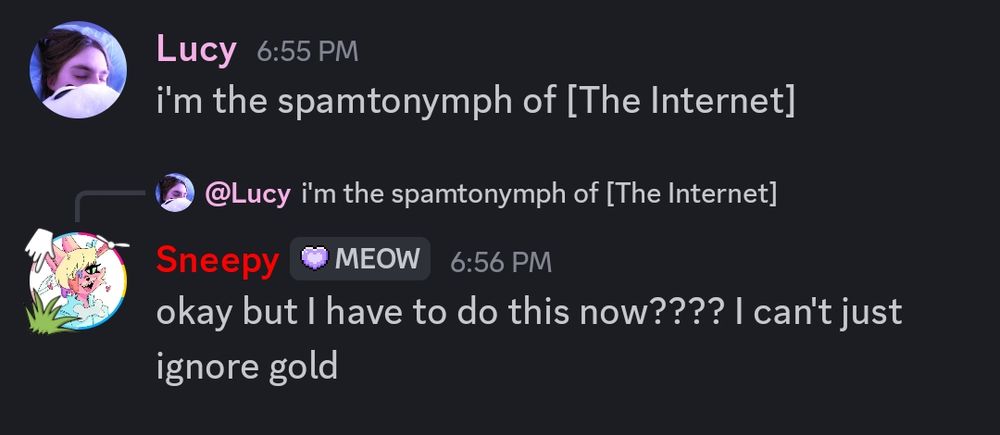Click the small Lucy avatar in reply preview
Viewport: 1000px width, 435px height.
click(x=175, y=192)
